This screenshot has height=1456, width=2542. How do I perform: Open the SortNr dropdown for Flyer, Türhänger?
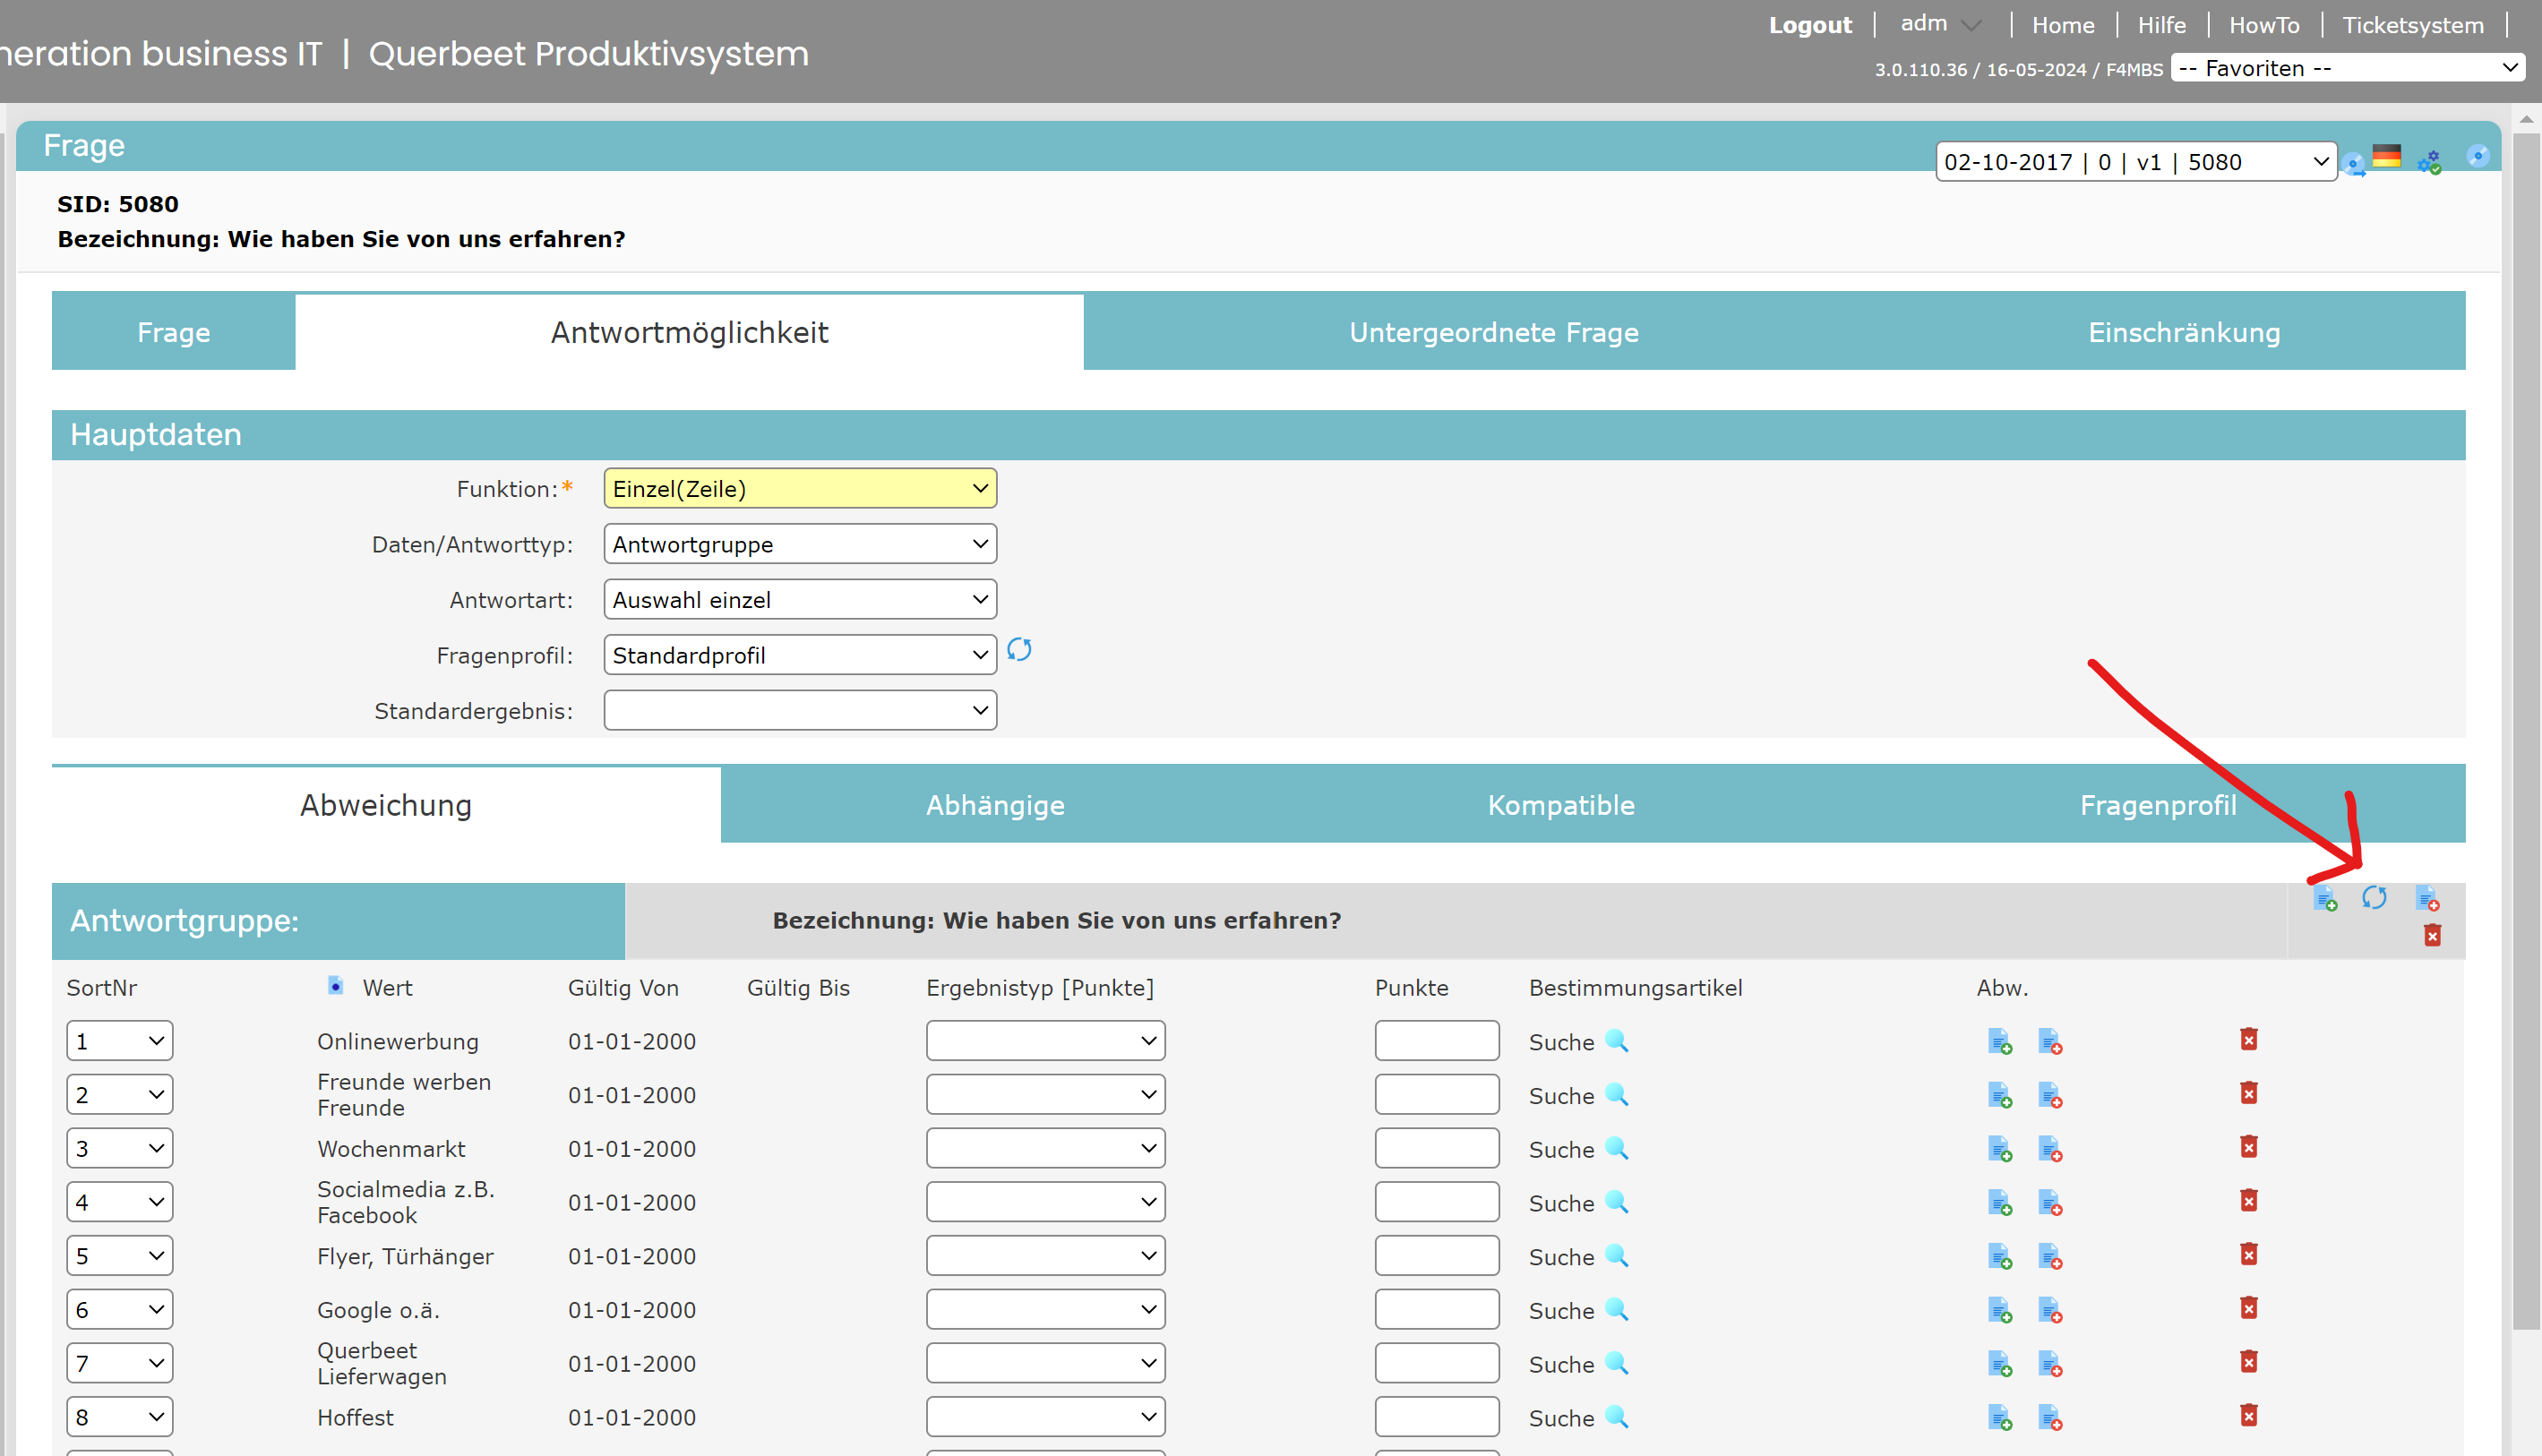tap(119, 1256)
